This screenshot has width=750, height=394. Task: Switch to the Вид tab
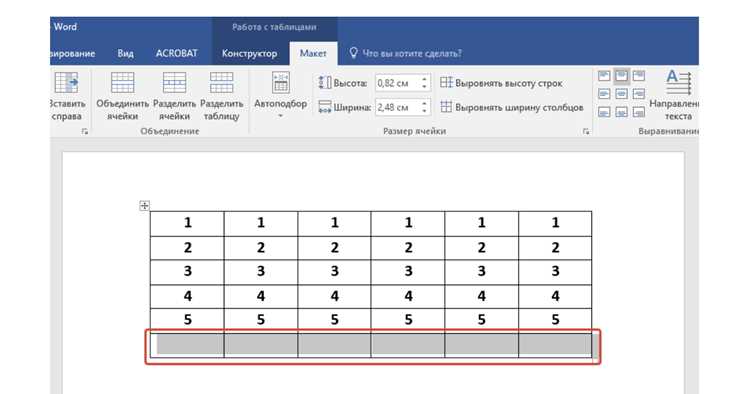coord(125,54)
